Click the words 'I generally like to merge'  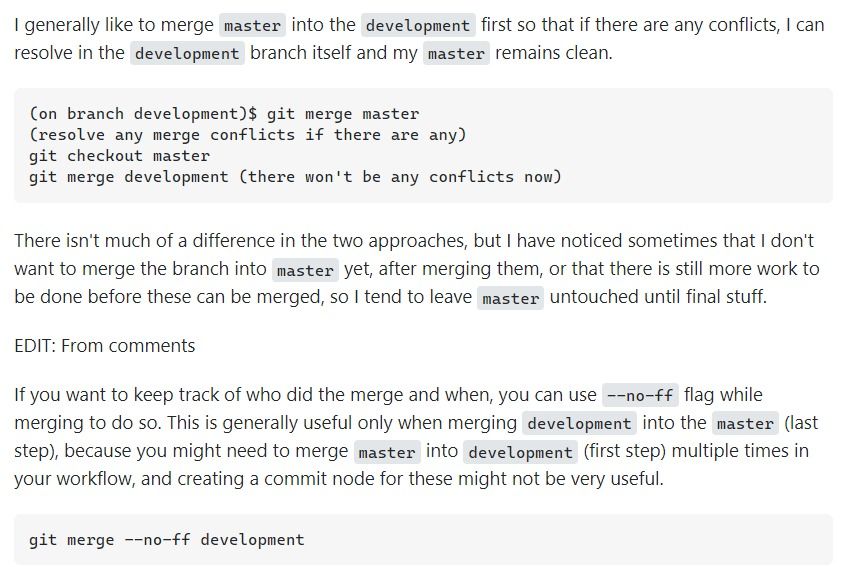[x=114, y=25]
